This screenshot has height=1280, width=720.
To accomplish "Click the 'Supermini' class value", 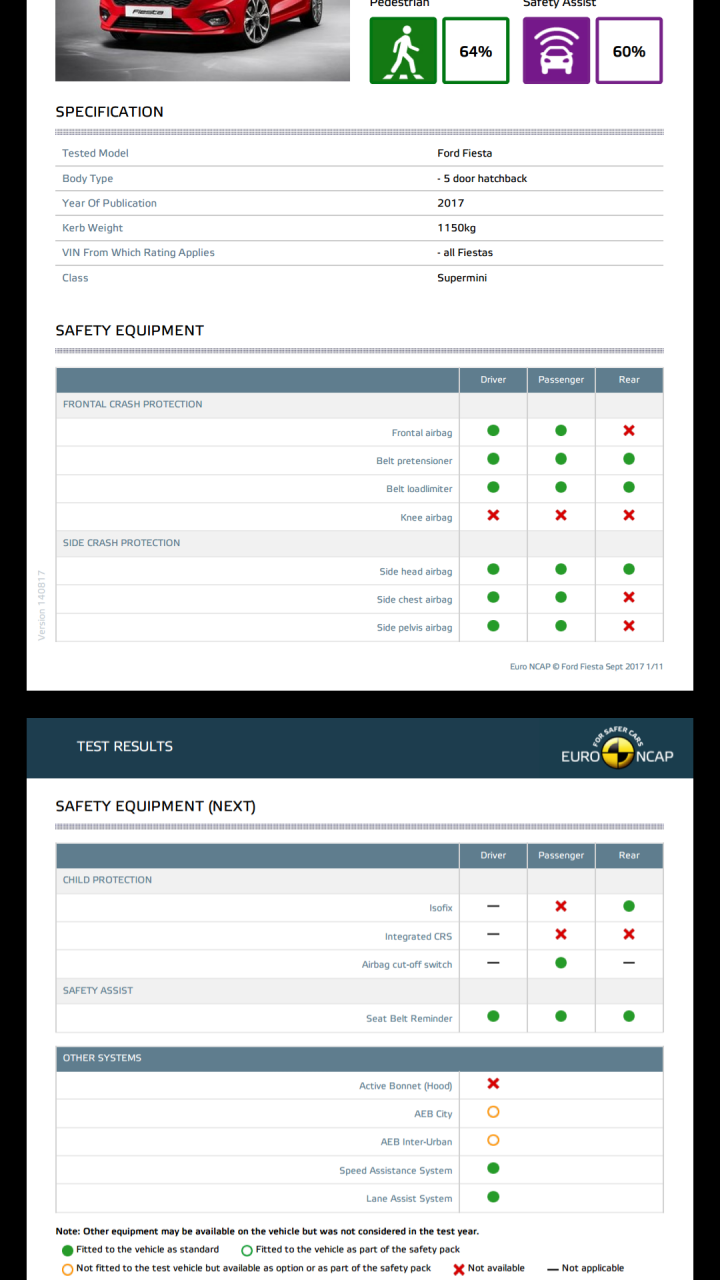I will [x=462, y=278].
